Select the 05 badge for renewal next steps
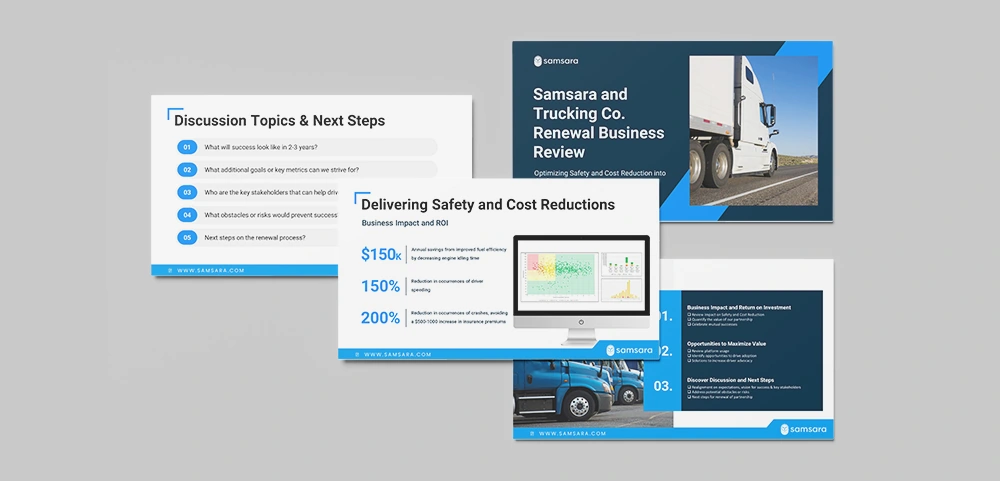The height and width of the screenshot is (481, 1000). [186, 238]
